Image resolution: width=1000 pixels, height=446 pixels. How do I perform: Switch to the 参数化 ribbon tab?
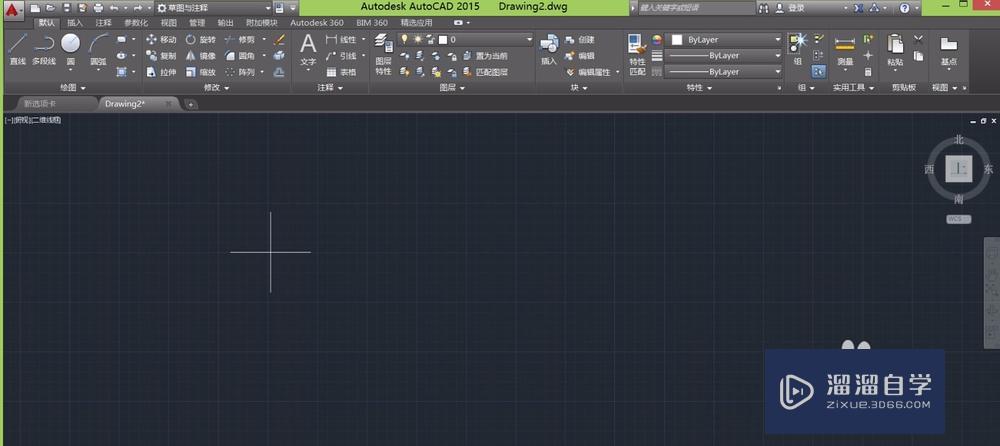click(x=136, y=22)
